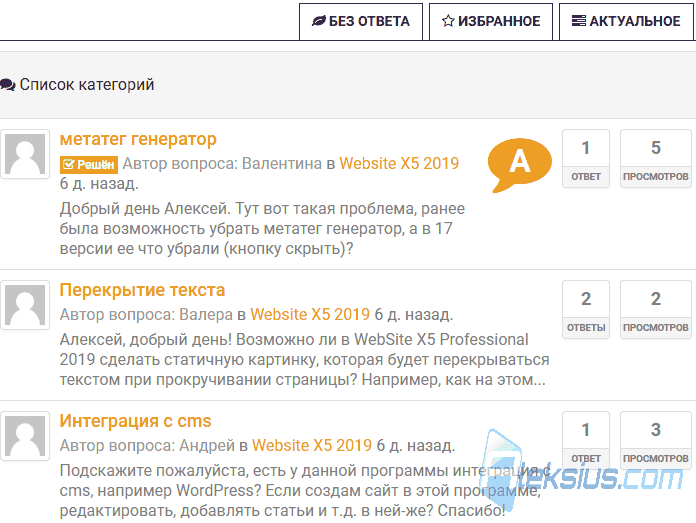Viewport: 696px width, 523px height.
Task: Open the БЕЗ ОТВЕТА tab
Action: [x=361, y=21]
